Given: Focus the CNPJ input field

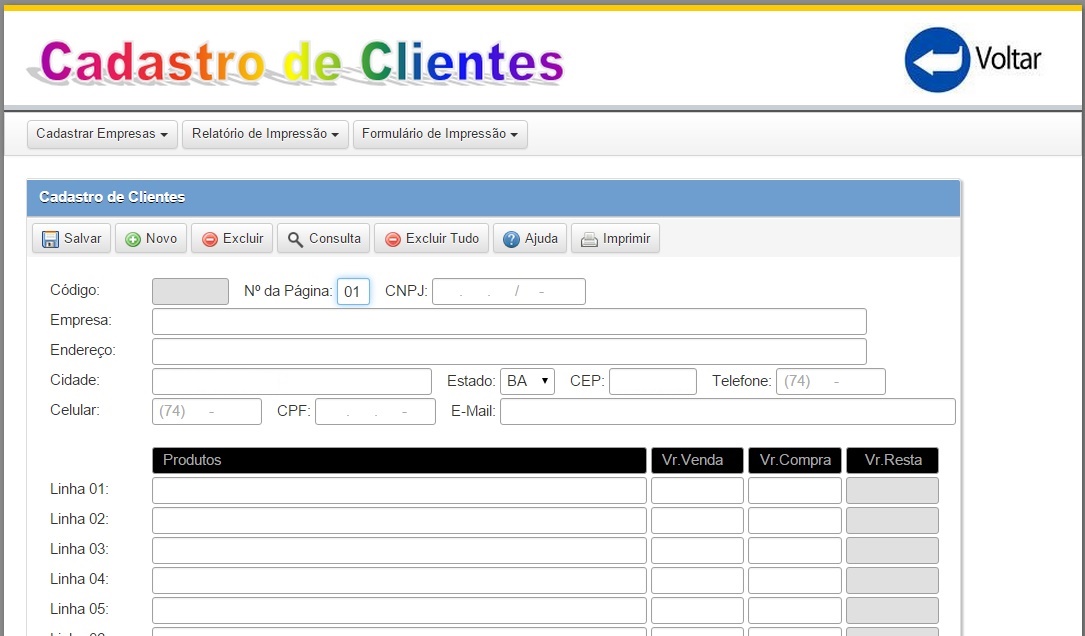Looking at the screenshot, I should tap(508, 291).
